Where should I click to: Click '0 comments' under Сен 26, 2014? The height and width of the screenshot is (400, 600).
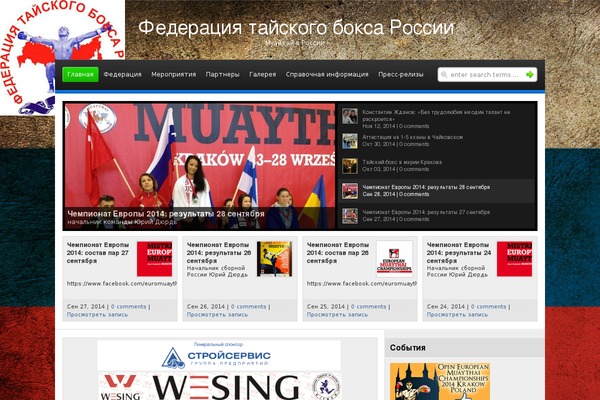pos(248,307)
